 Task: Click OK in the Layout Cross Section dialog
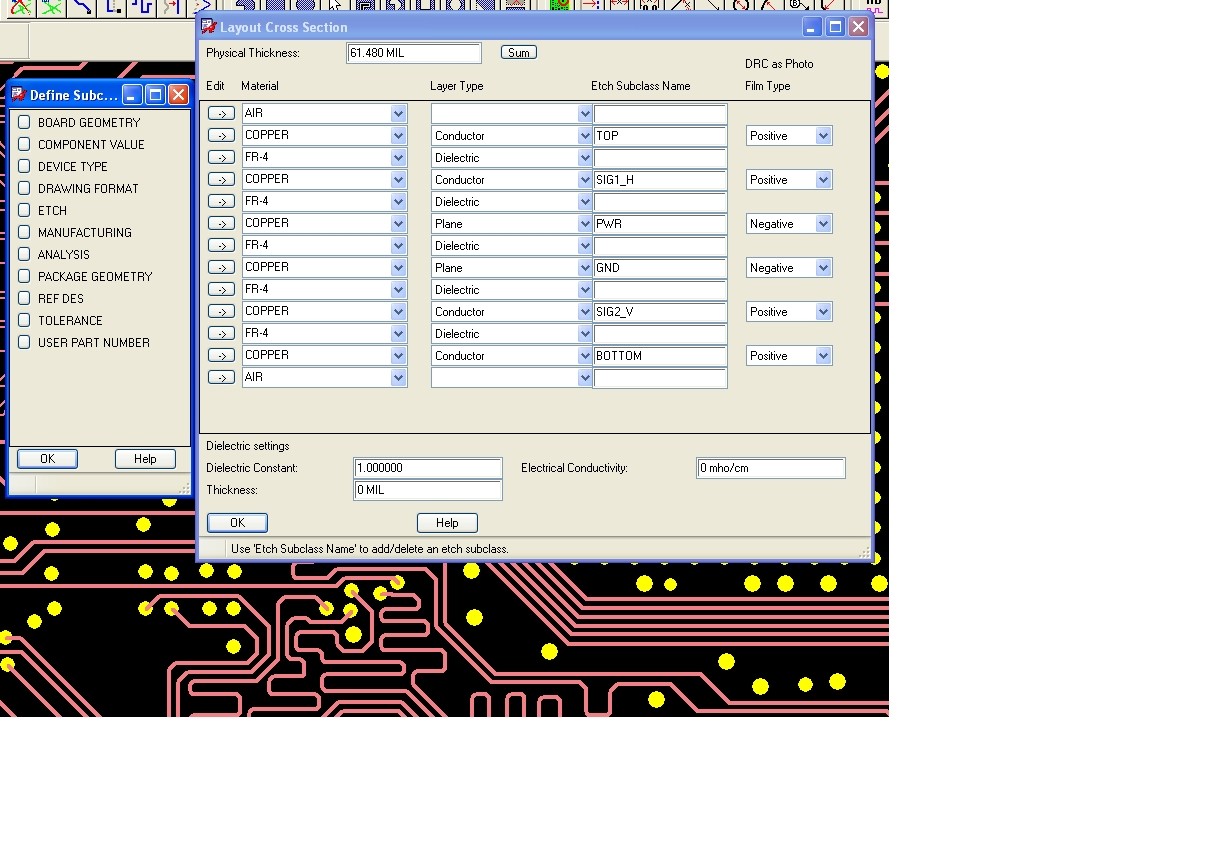[x=237, y=523]
